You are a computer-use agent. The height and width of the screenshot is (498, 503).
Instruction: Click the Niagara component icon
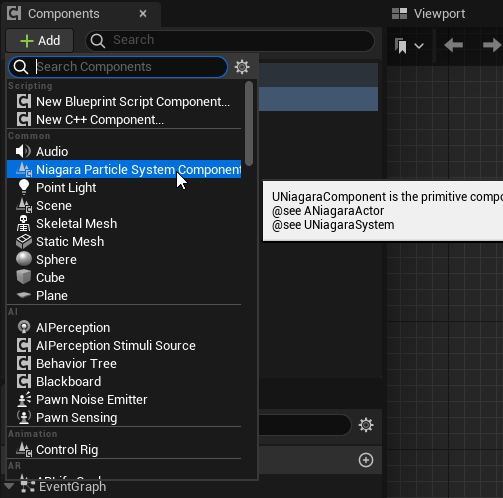point(24,169)
